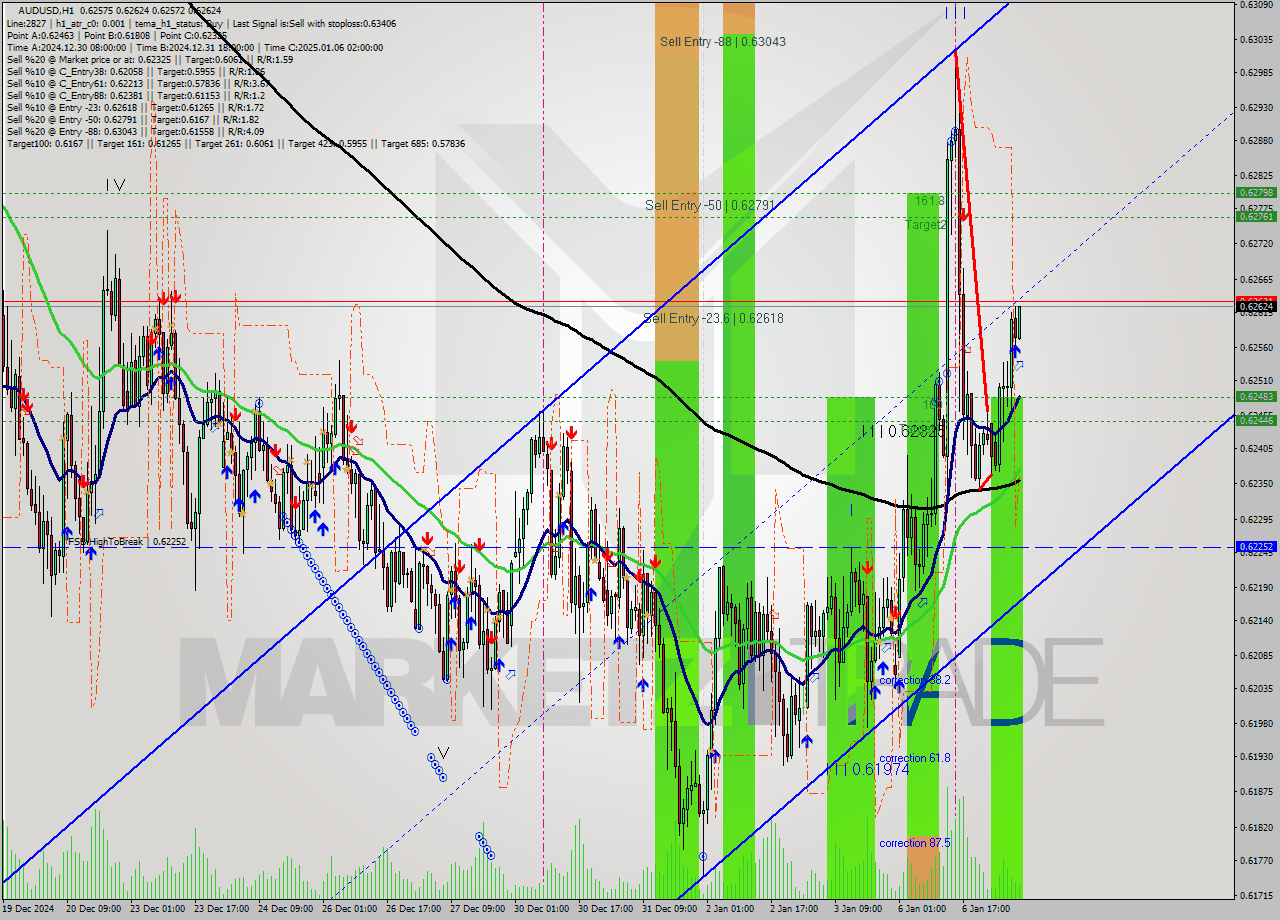The height and width of the screenshot is (920, 1280).
Task: Click the '20 Dec 09:00' time label
Action: tap(93, 909)
